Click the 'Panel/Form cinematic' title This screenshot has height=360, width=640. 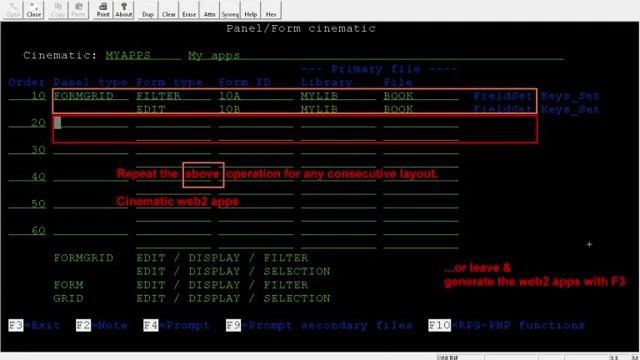[301, 29]
